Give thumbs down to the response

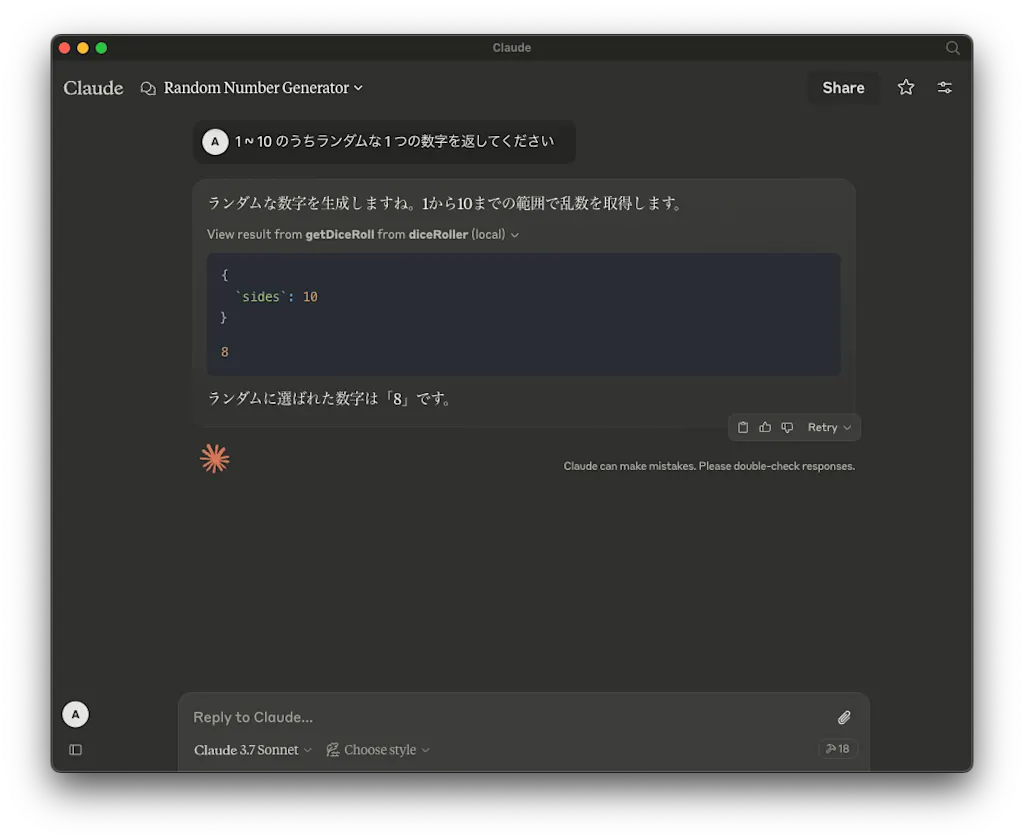coord(787,427)
